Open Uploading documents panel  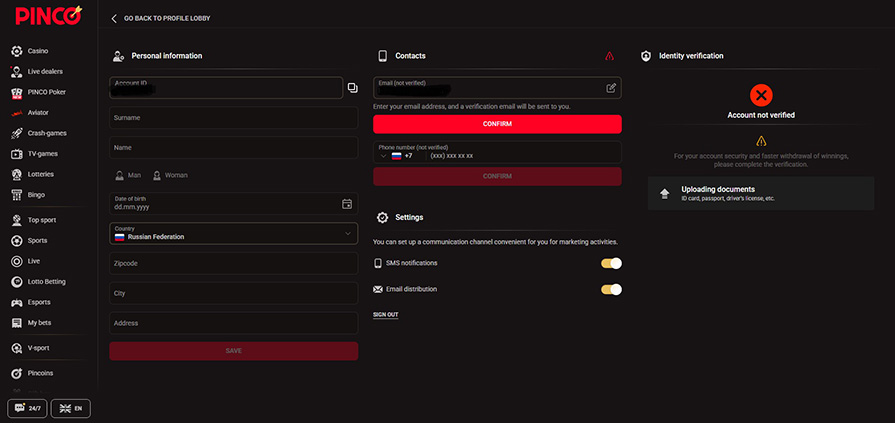tap(761, 194)
